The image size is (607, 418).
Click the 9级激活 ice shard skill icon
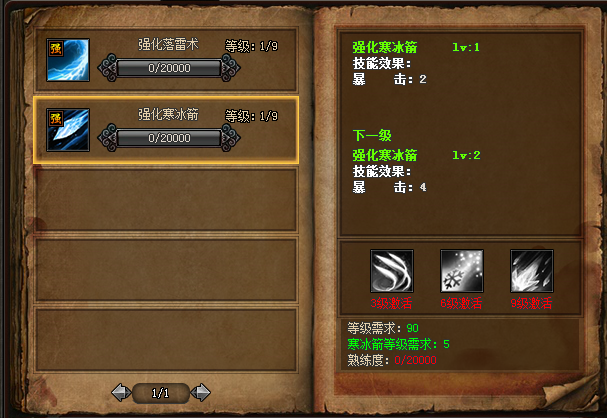click(532, 271)
